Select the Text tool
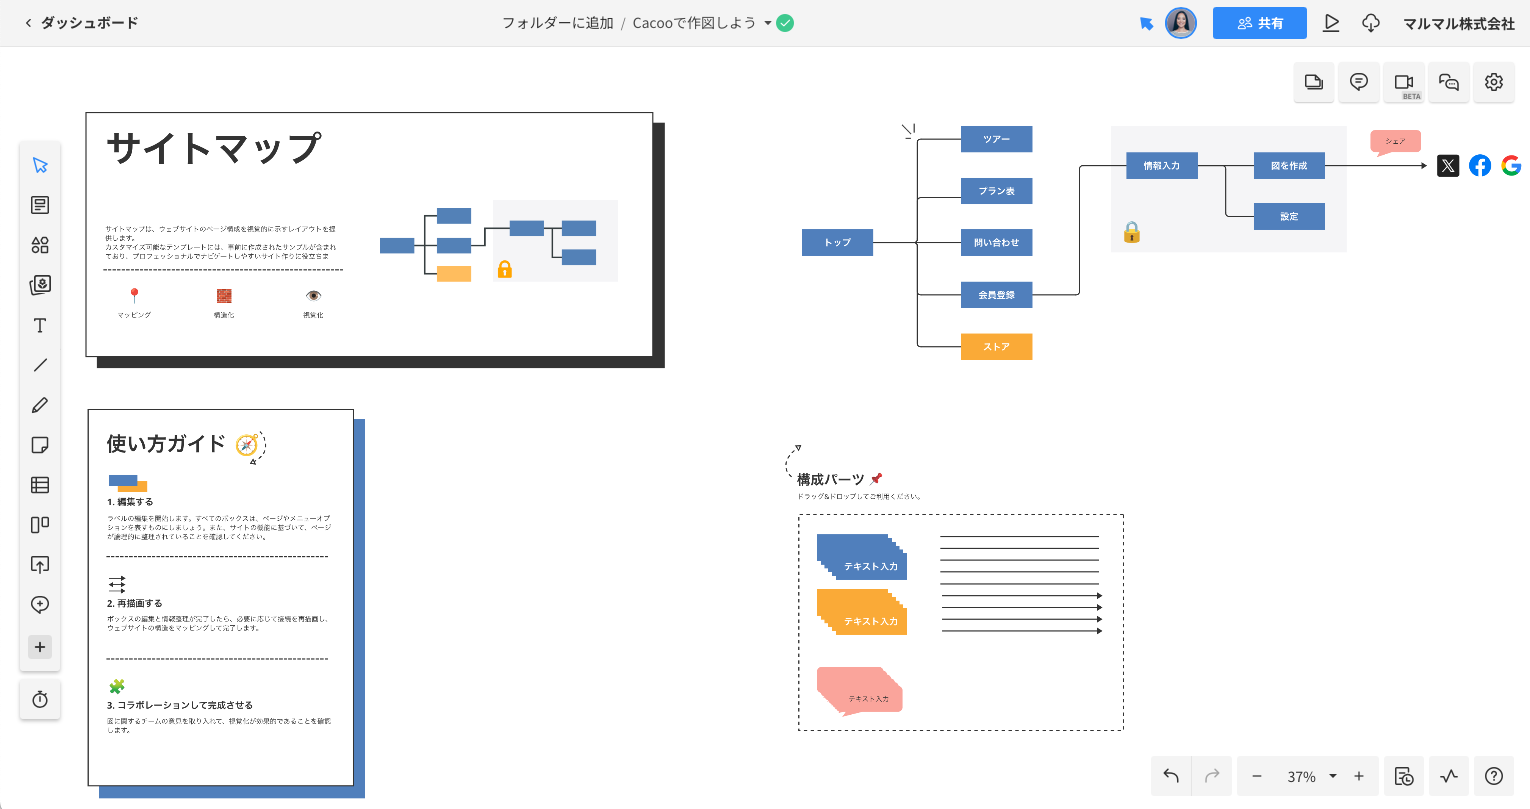The height and width of the screenshot is (809, 1530). [x=40, y=325]
